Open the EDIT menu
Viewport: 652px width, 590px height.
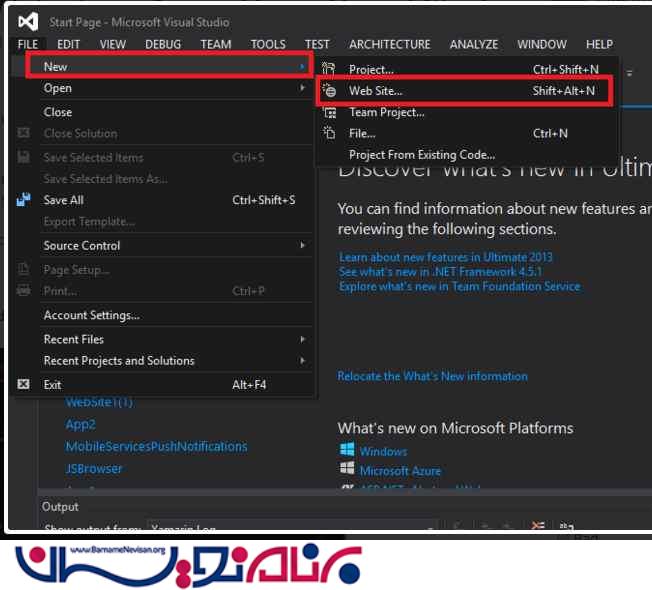pos(68,44)
